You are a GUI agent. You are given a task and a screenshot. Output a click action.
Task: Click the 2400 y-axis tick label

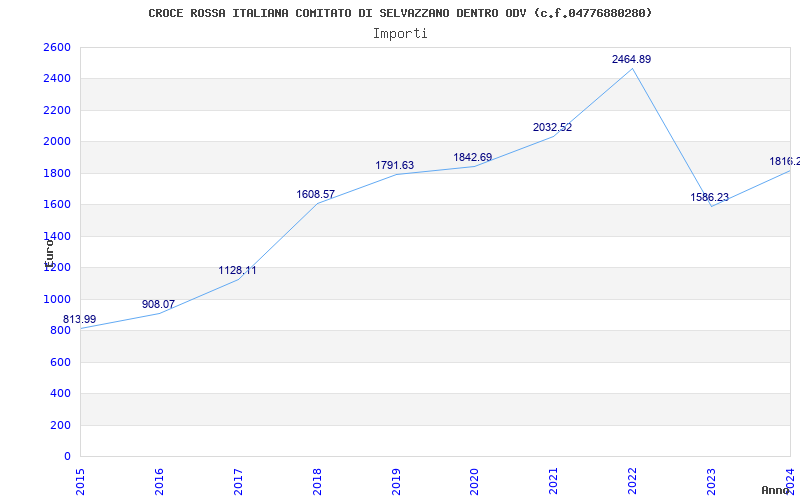coord(57,79)
